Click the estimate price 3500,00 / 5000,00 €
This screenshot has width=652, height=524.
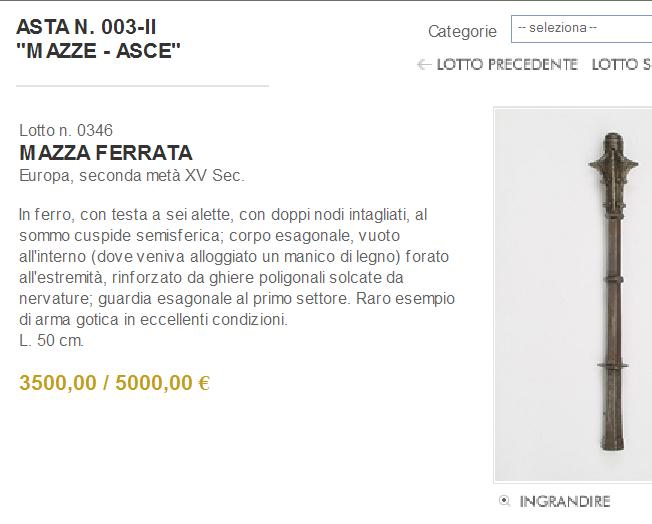click(114, 383)
